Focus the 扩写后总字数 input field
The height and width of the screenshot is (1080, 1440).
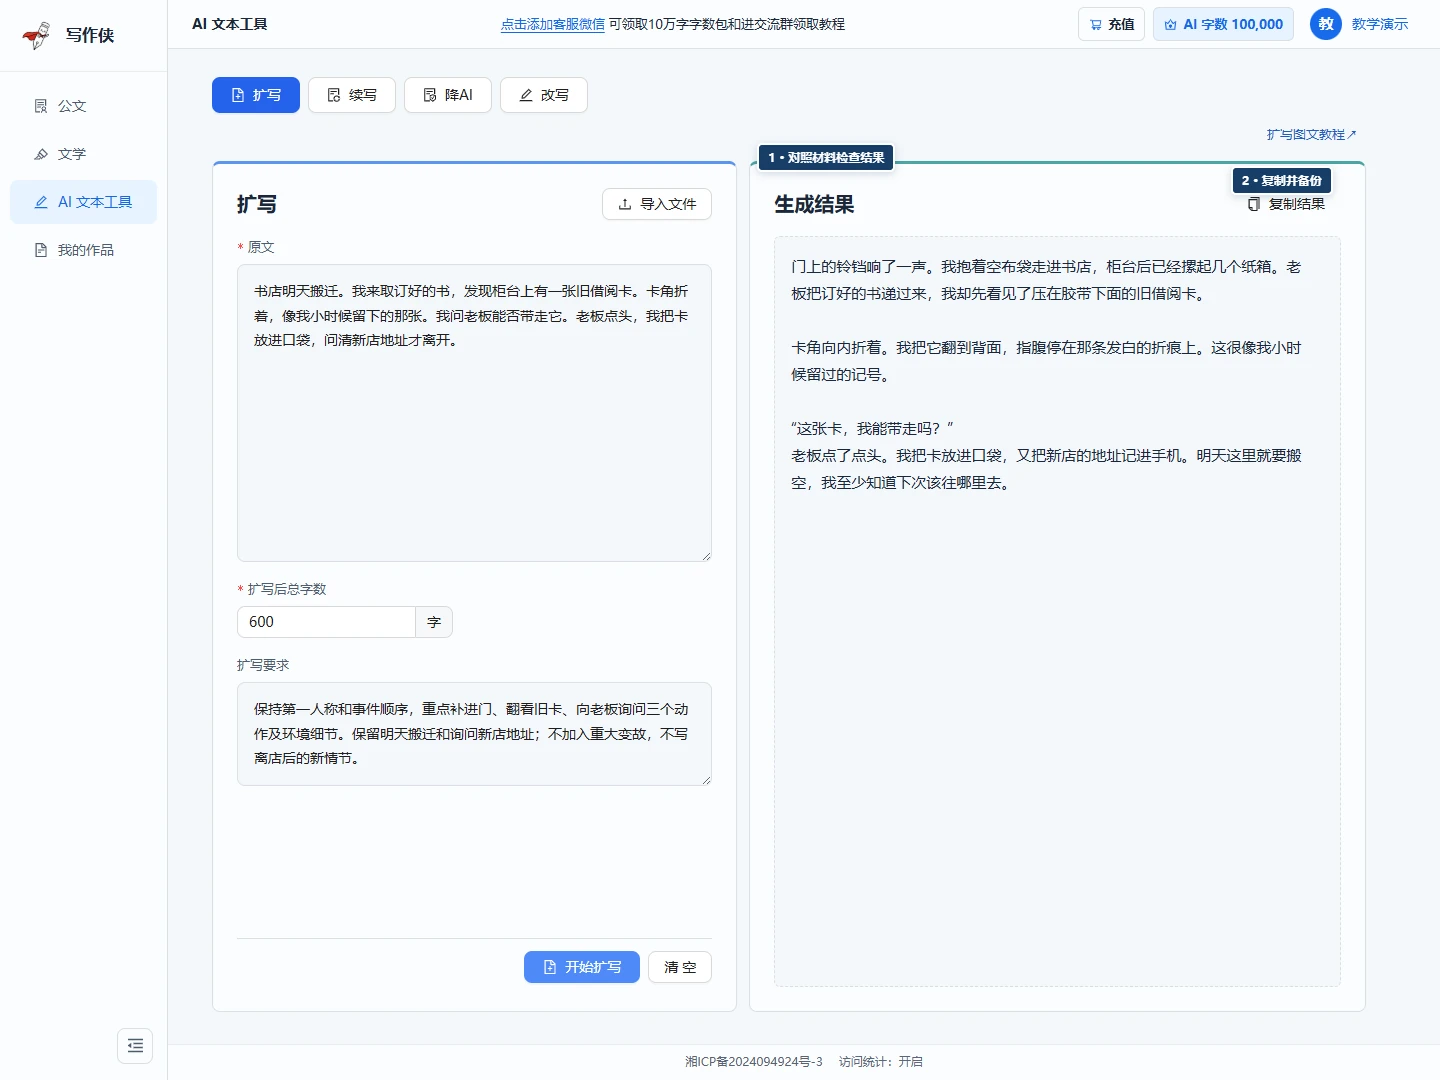326,622
